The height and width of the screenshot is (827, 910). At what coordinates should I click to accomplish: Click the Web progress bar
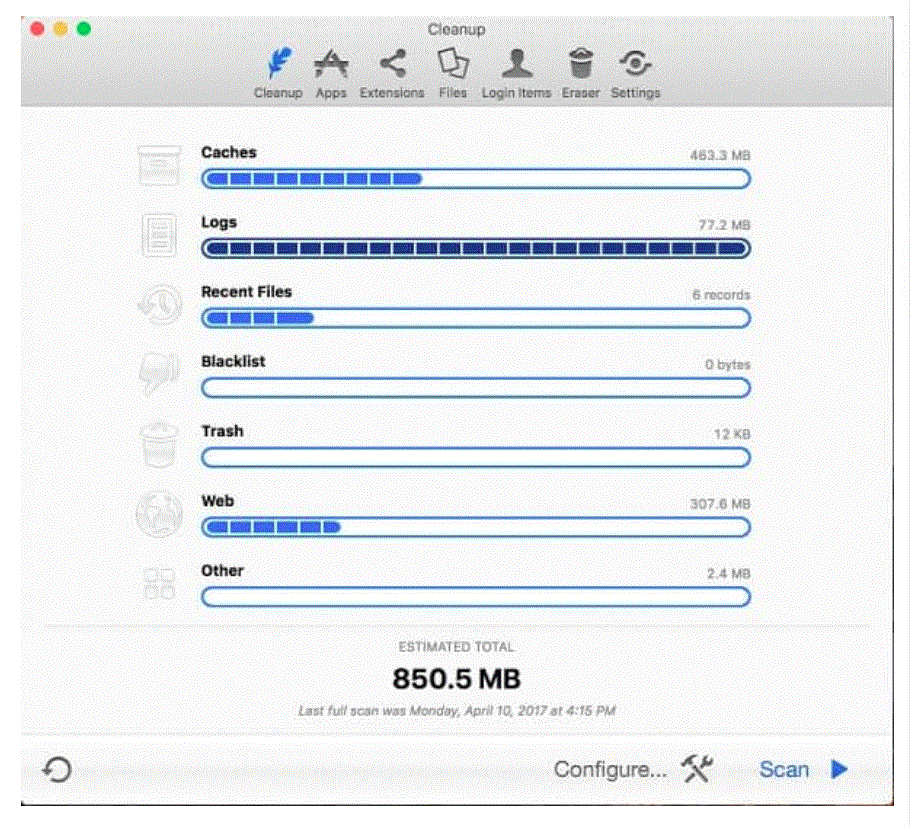pos(476,527)
